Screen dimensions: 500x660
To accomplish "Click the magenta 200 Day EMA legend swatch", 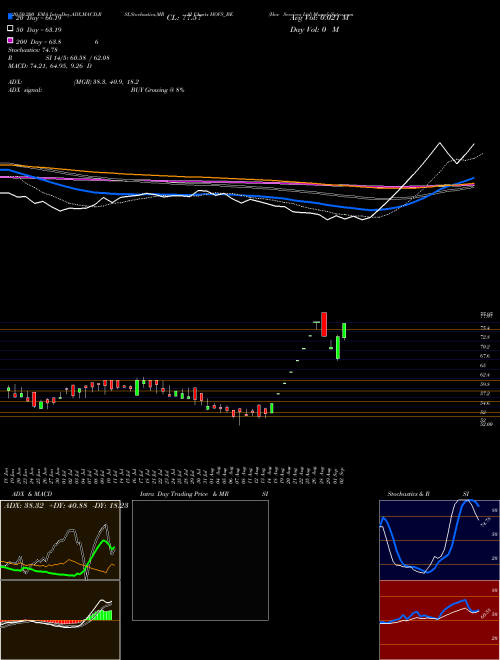I will (x=10, y=41).
